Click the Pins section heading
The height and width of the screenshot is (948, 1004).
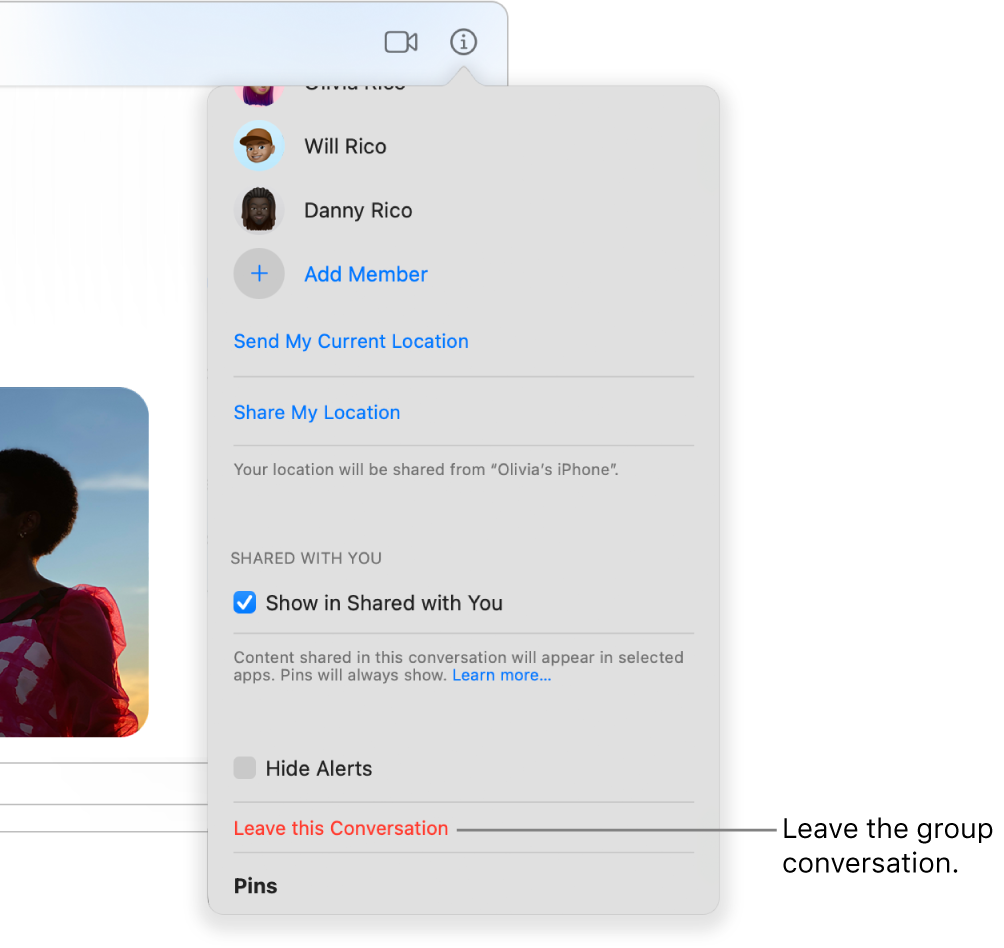255,886
